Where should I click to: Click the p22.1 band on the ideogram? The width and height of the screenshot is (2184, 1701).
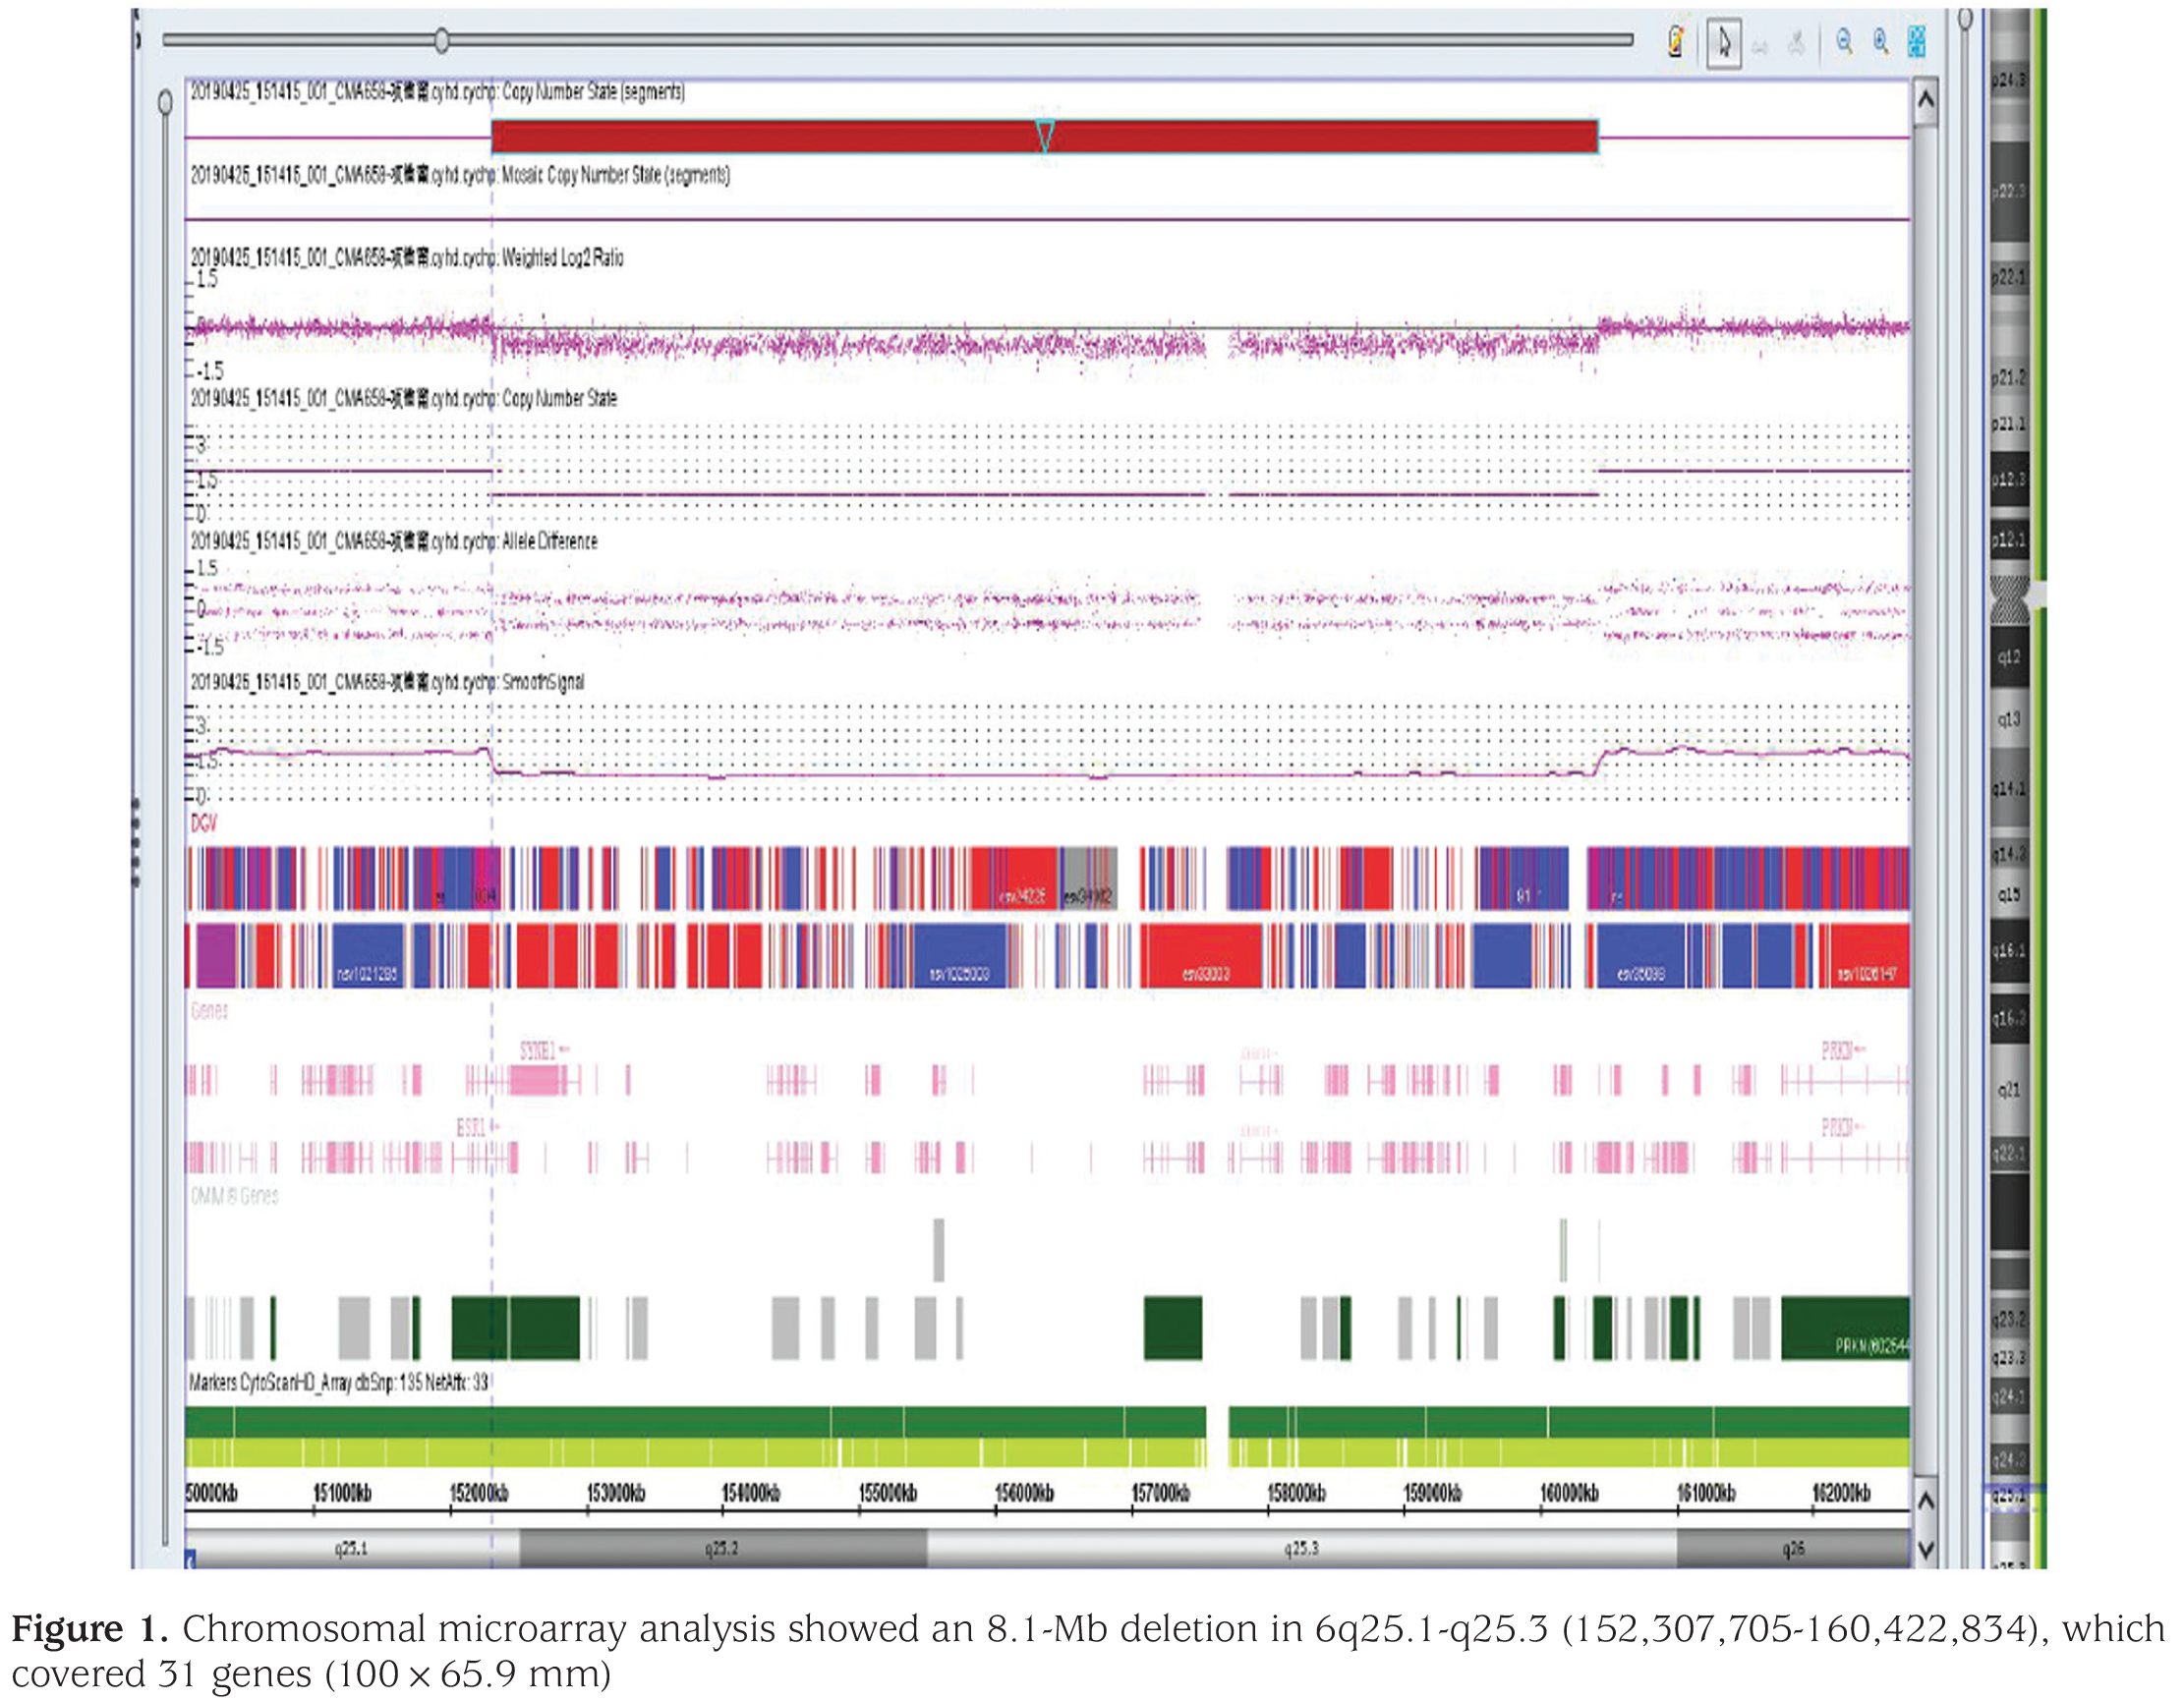(2009, 277)
